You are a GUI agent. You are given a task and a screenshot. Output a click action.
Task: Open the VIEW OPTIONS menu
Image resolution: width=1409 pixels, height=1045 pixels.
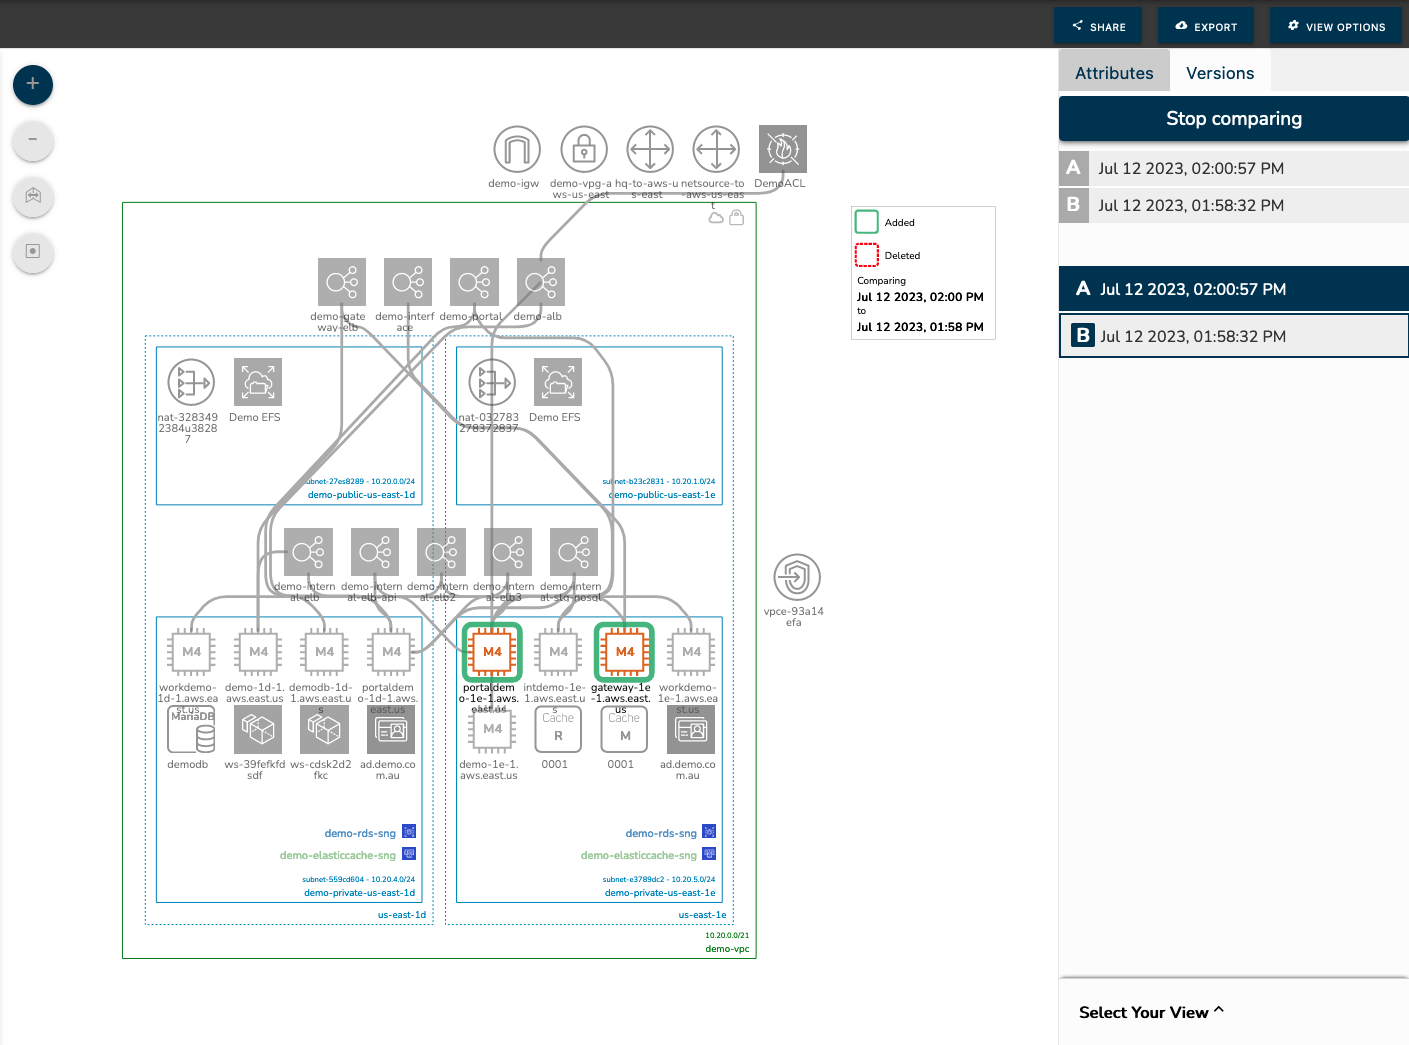(x=1336, y=26)
